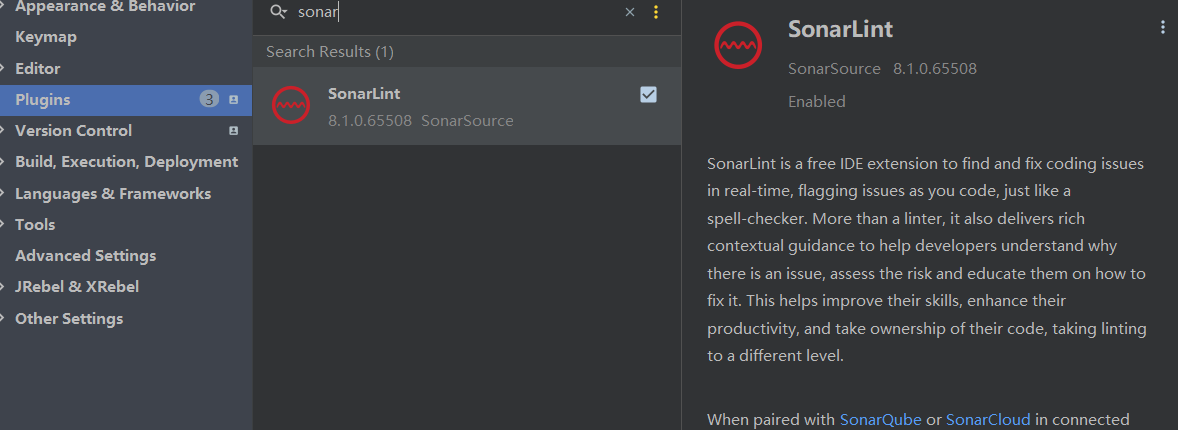Open Advanced Settings page
The height and width of the screenshot is (430, 1178).
click(86, 256)
